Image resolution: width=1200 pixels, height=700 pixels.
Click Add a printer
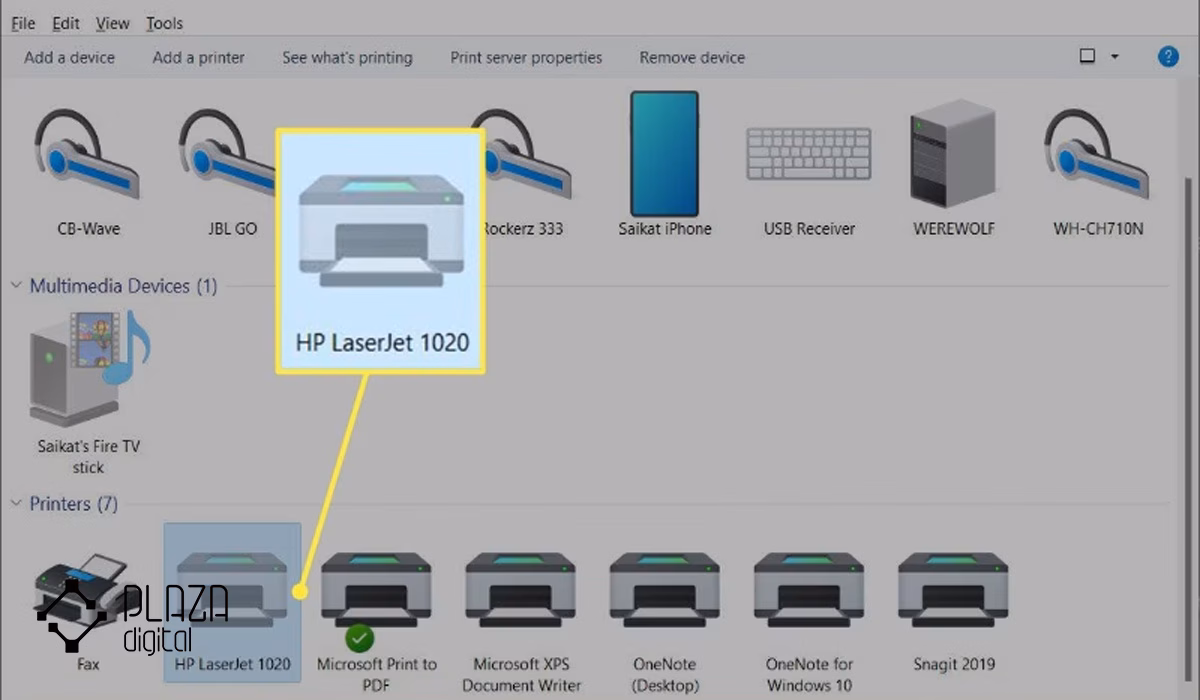(199, 58)
